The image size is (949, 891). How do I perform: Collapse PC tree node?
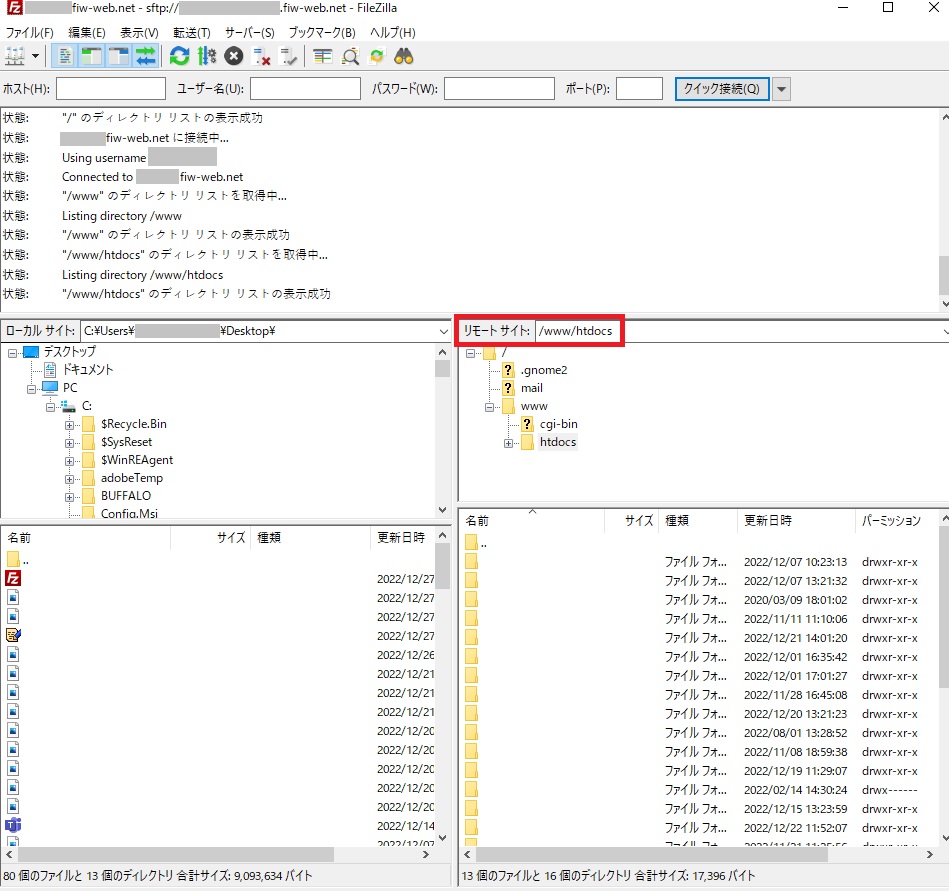tap(31, 389)
